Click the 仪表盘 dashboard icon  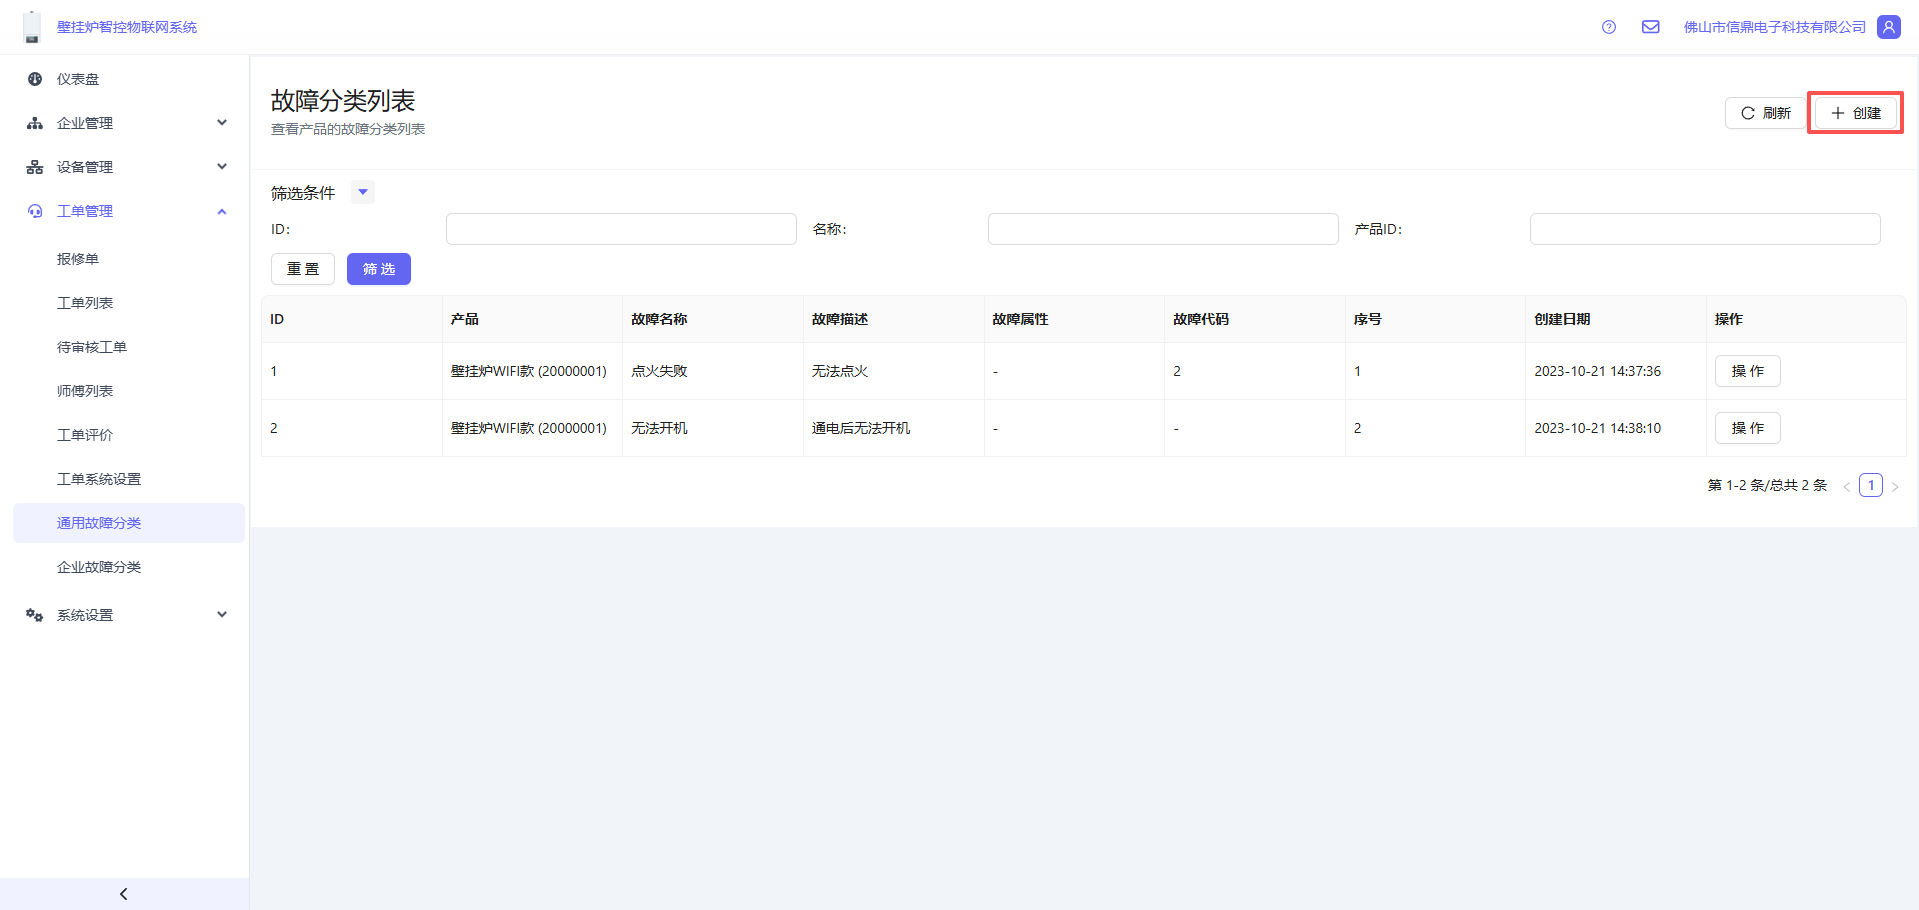35,79
